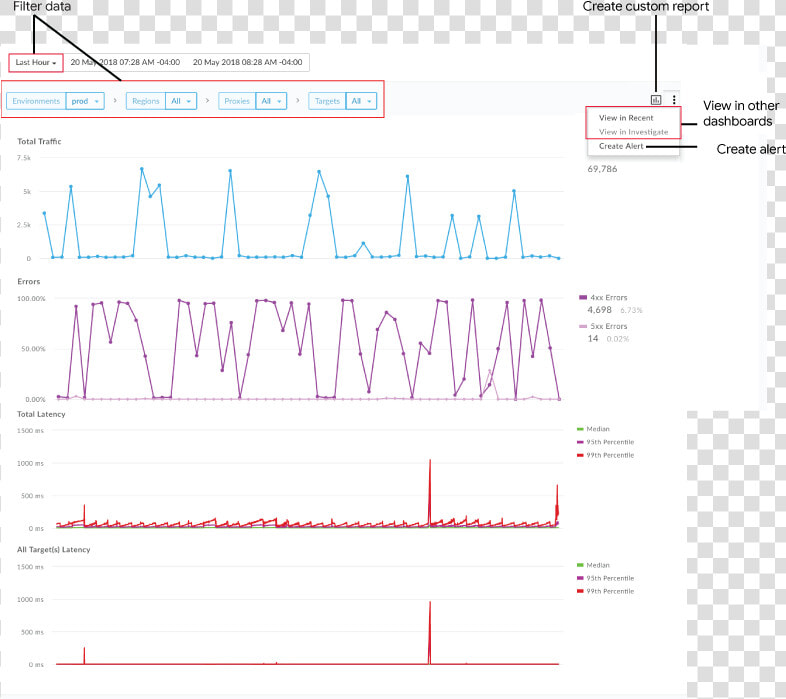Toggle Target Latency 99th Percentile legend
786x699 pixels.
[606, 591]
